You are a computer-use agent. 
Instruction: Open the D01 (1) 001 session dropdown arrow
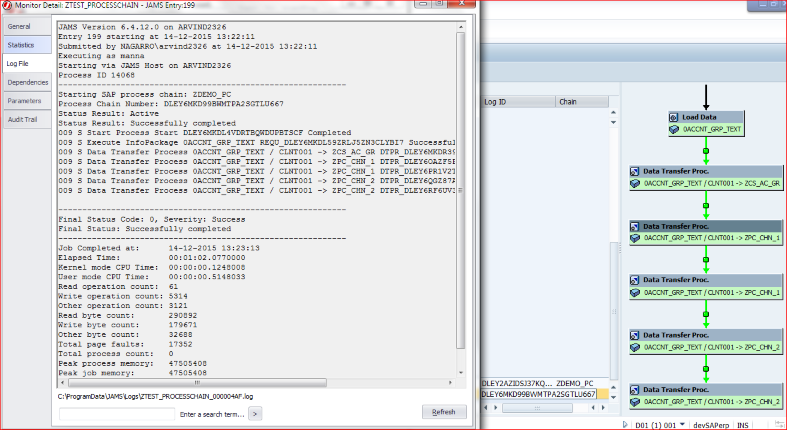tap(682, 424)
